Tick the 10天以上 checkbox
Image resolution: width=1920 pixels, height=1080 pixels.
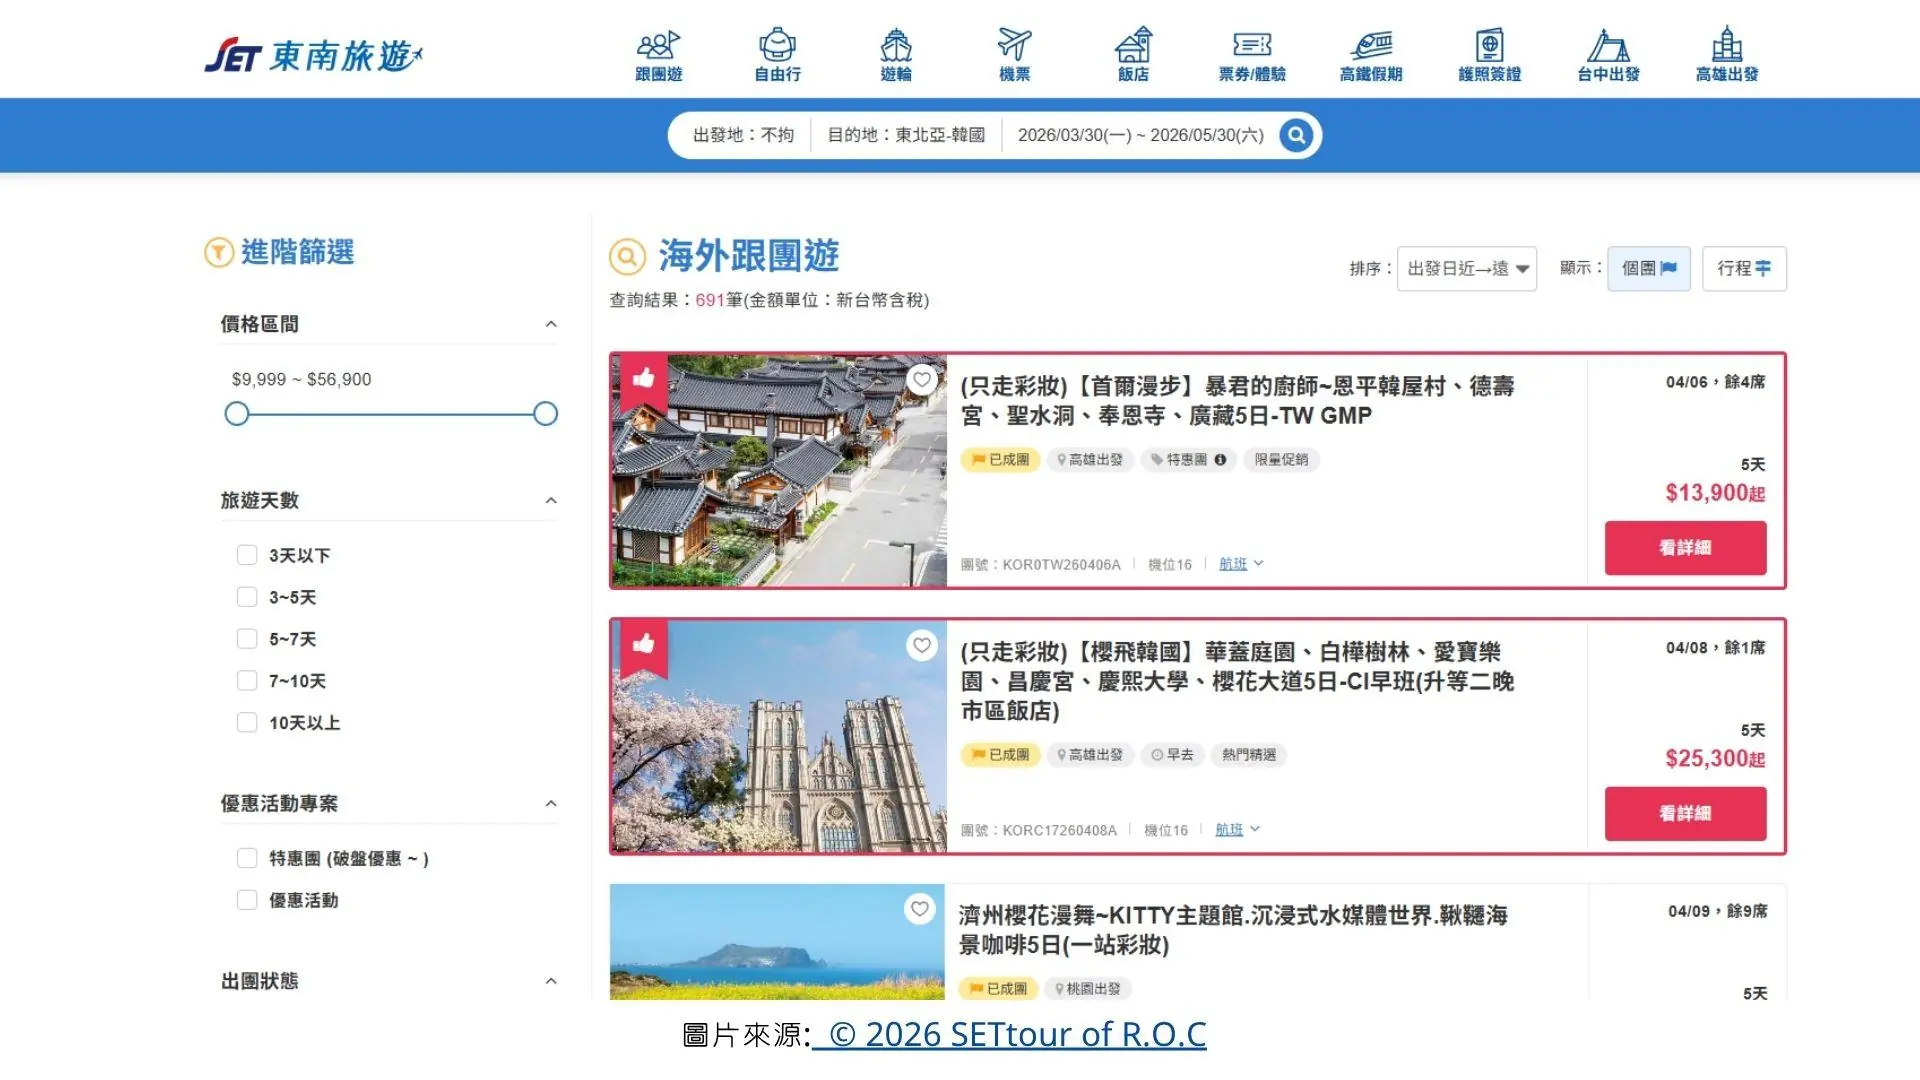pyautogui.click(x=247, y=722)
